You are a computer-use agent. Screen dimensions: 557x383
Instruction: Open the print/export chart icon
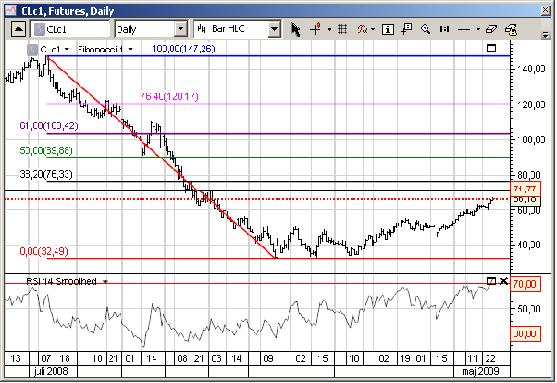511,29
